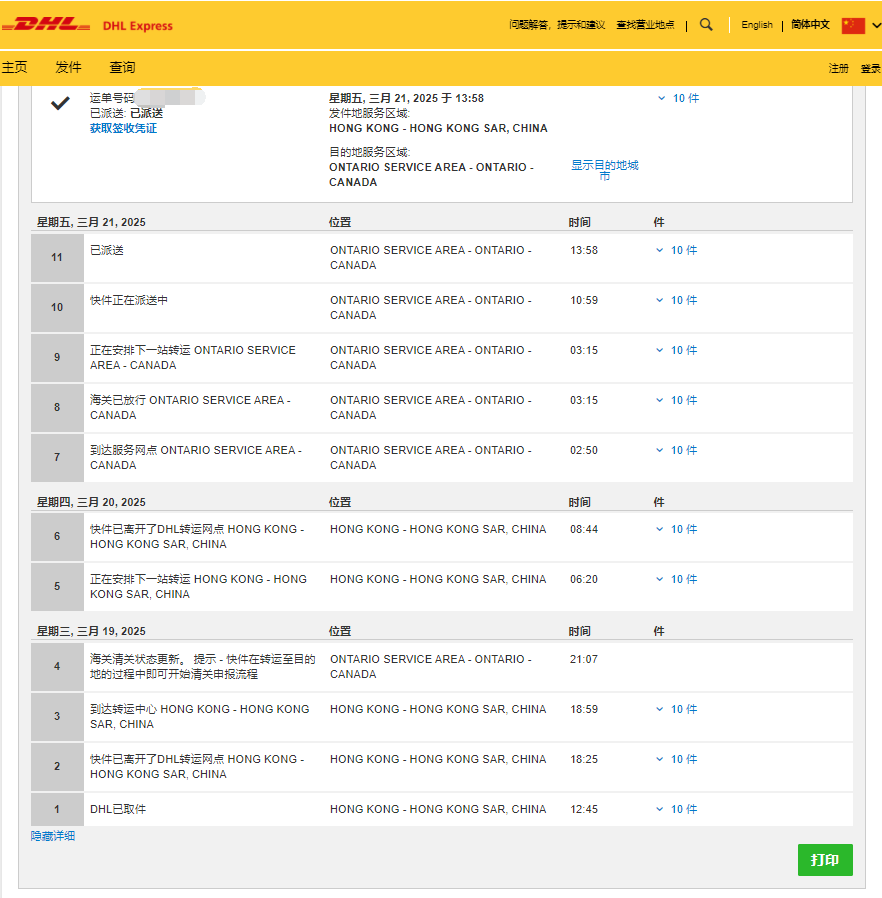Go to 主页 menu
Viewport: 882px width, 898px height.
(x=14, y=67)
